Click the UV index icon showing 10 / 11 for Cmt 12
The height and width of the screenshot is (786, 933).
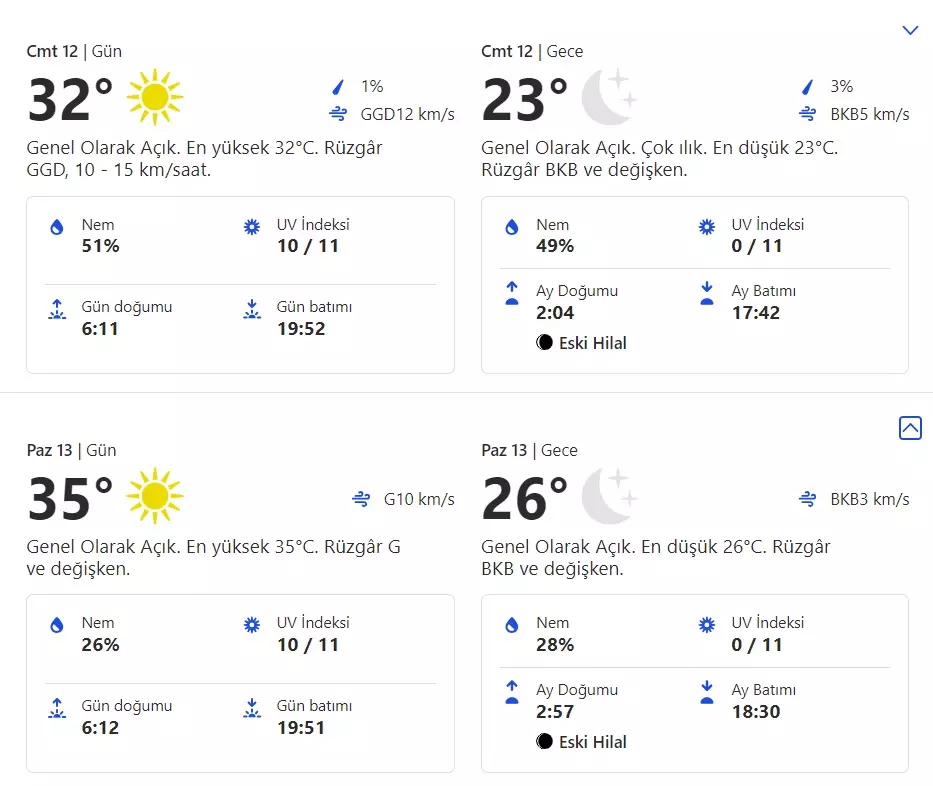(x=252, y=227)
